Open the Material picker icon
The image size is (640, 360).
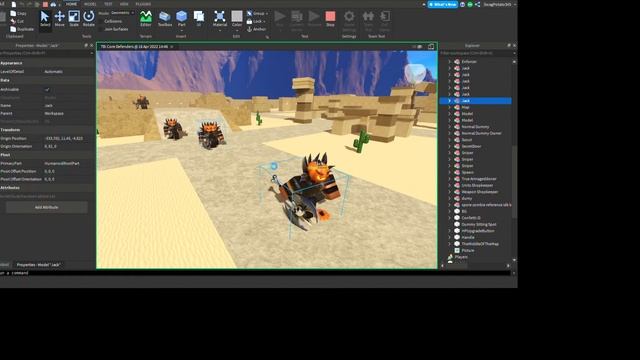(220, 16)
